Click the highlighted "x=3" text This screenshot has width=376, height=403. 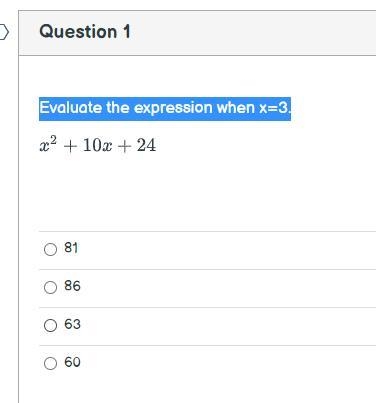coord(273,108)
